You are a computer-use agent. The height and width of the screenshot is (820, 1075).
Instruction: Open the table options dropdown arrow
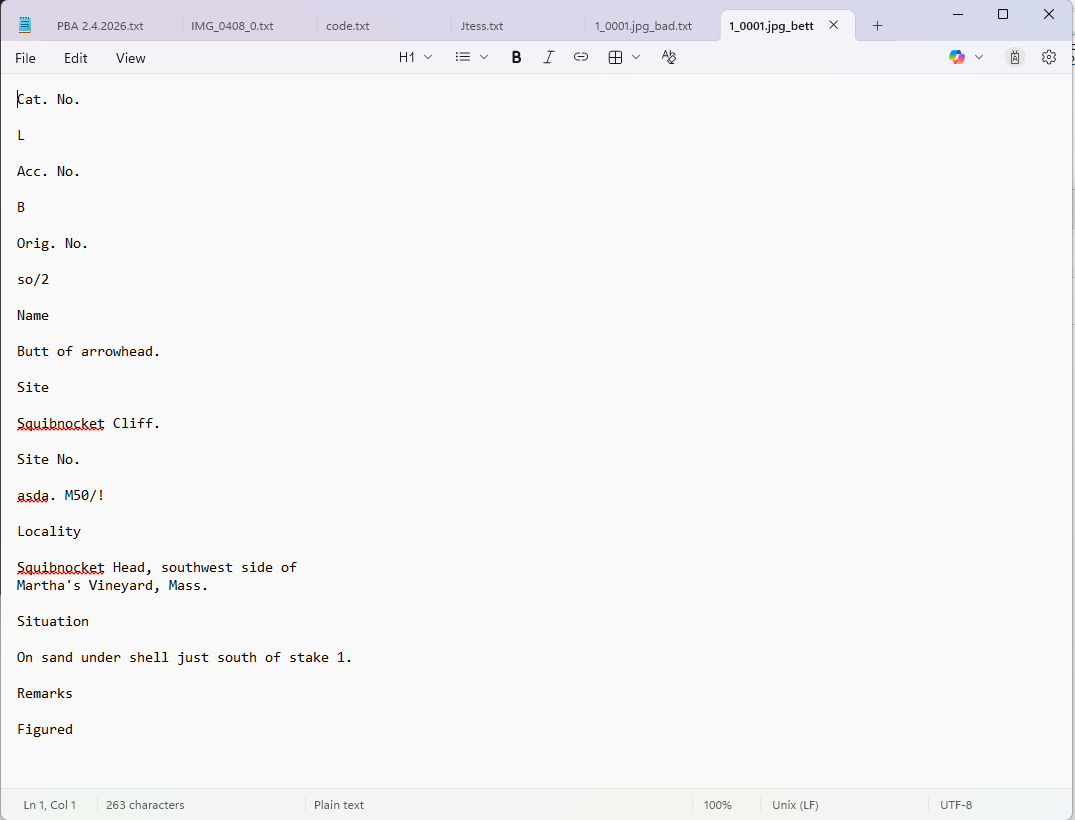(x=636, y=58)
